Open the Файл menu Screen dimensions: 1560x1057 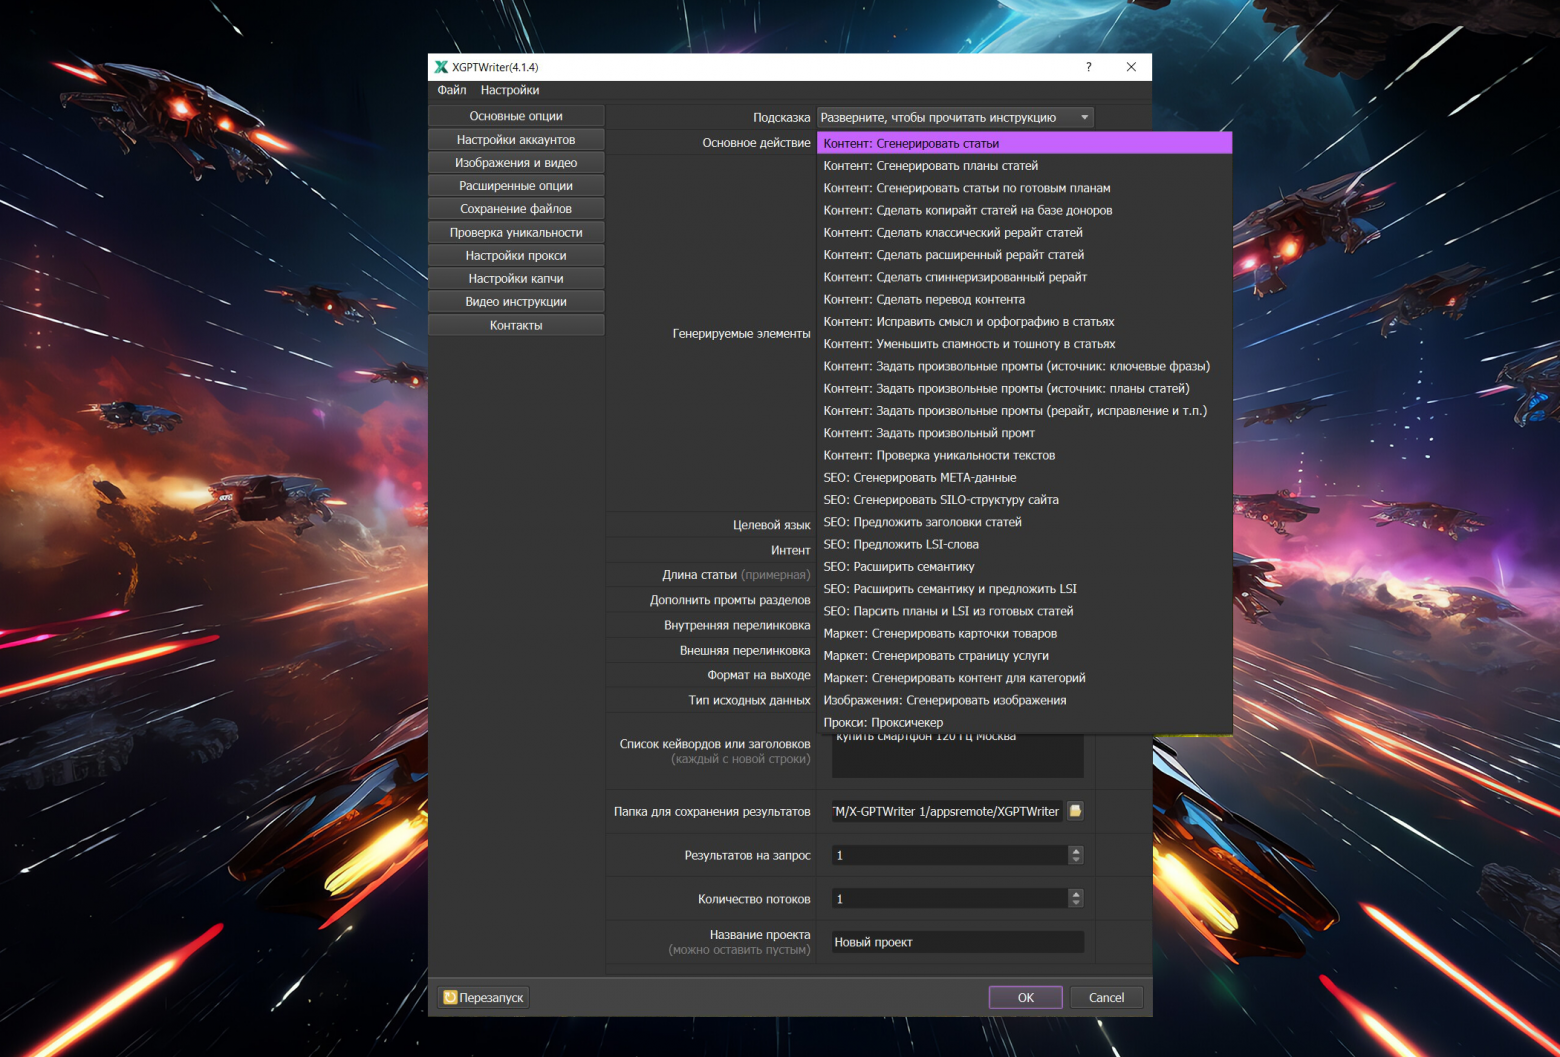[x=451, y=90]
